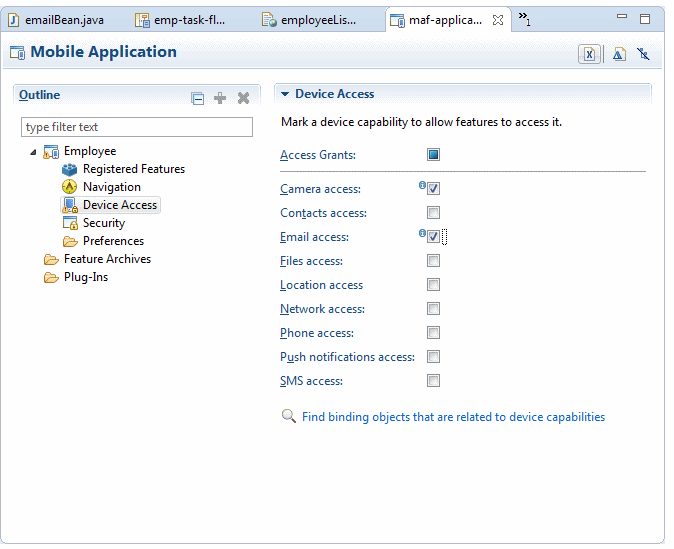
Task: Click the emp-task-flow tab icon
Action: point(142,20)
